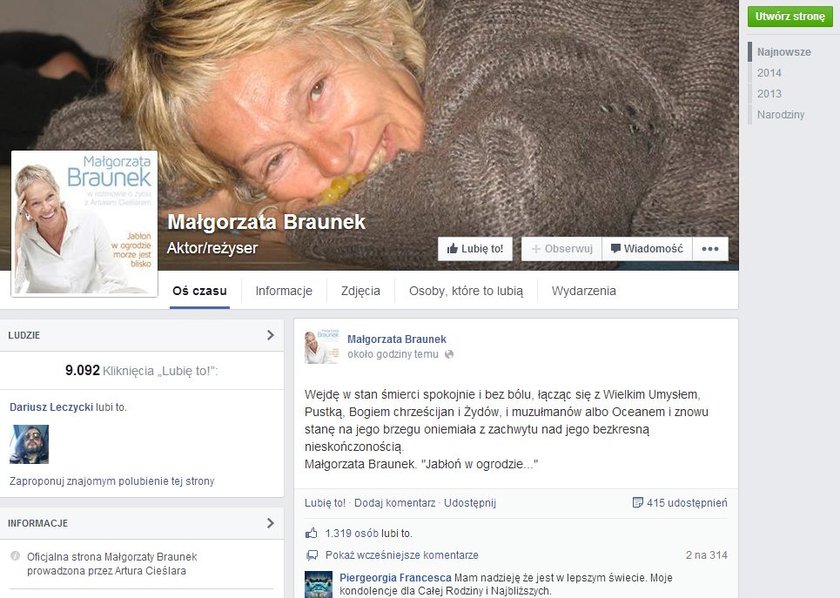Click the three-dots more options button
The height and width of the screenshot is (598, 840).
[710, 249]
